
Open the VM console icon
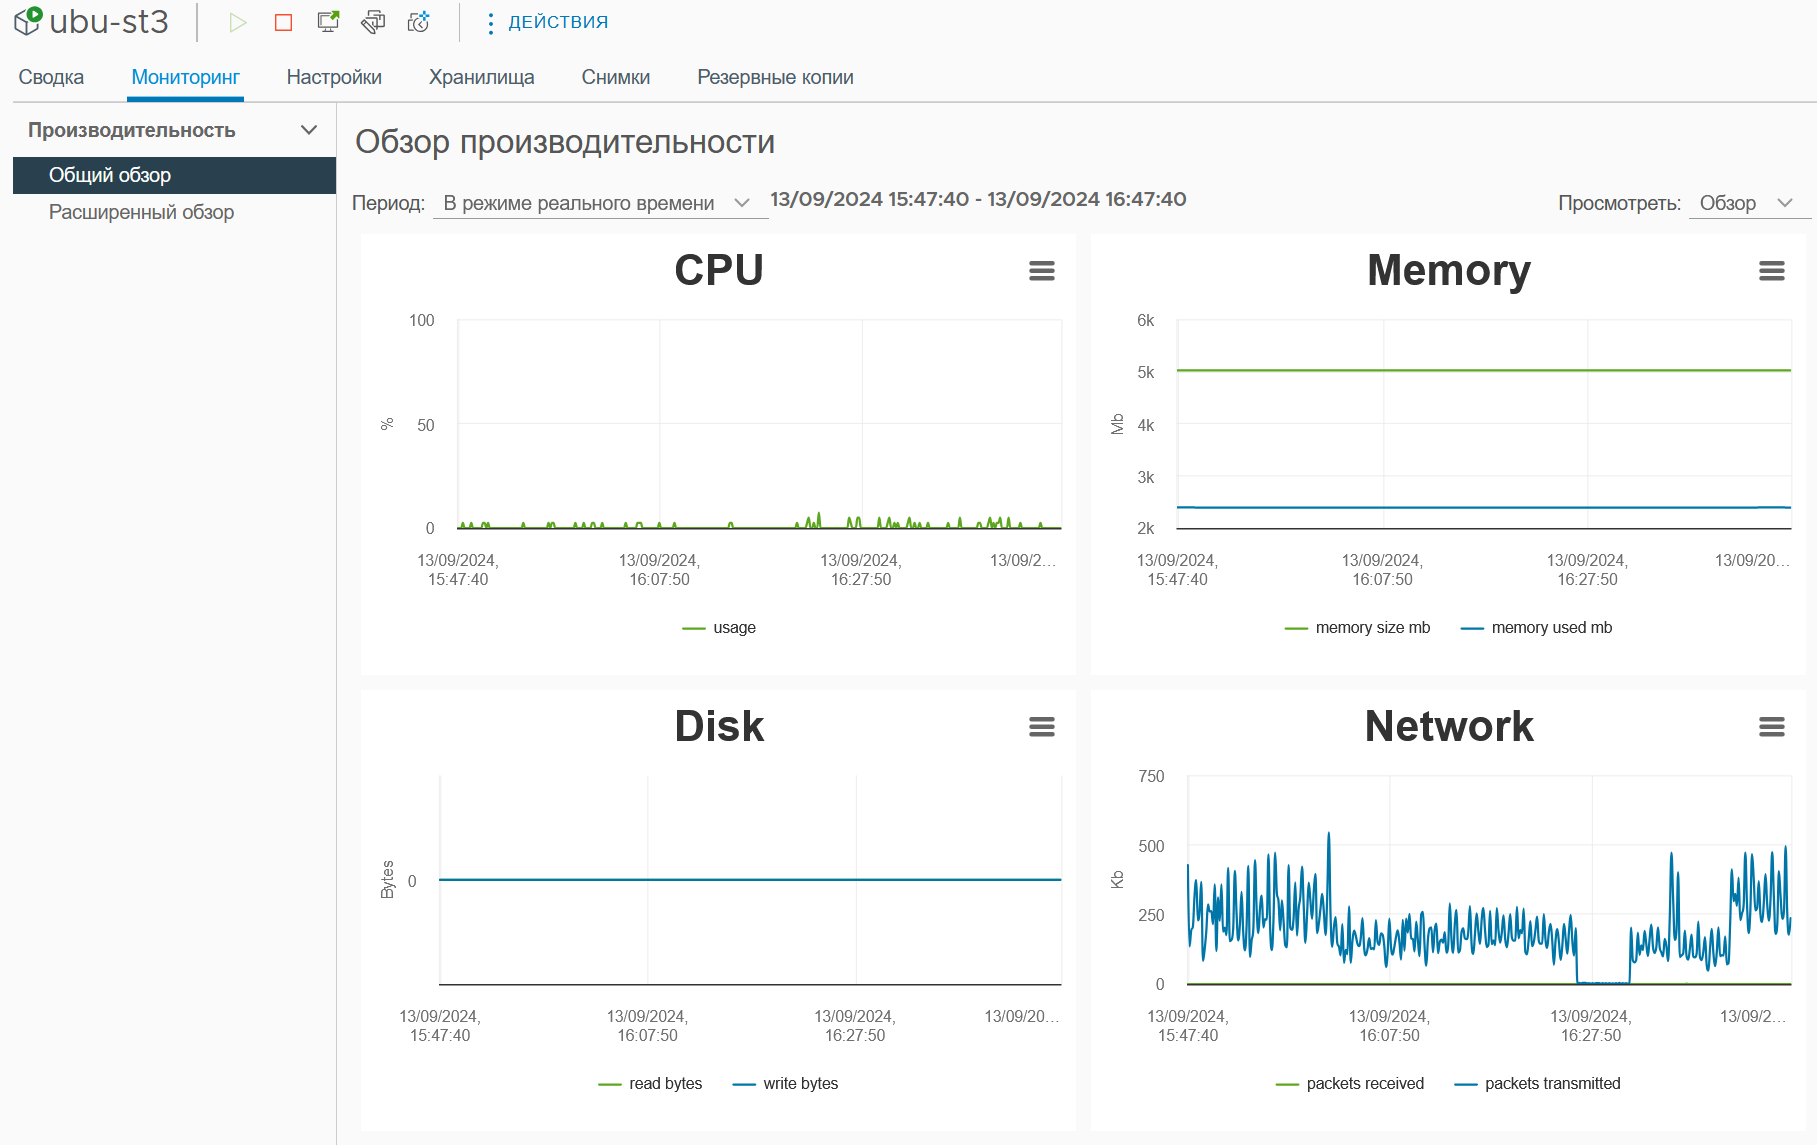tap(328, 22)
